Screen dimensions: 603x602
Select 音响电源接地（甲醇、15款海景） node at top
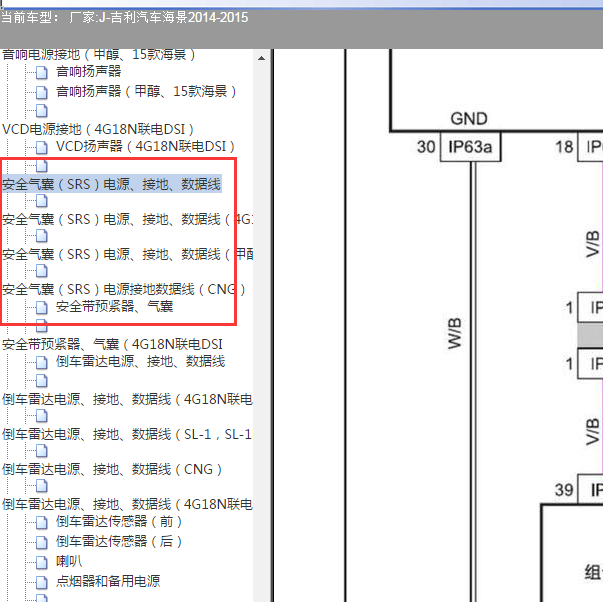(x=99, y=55)
